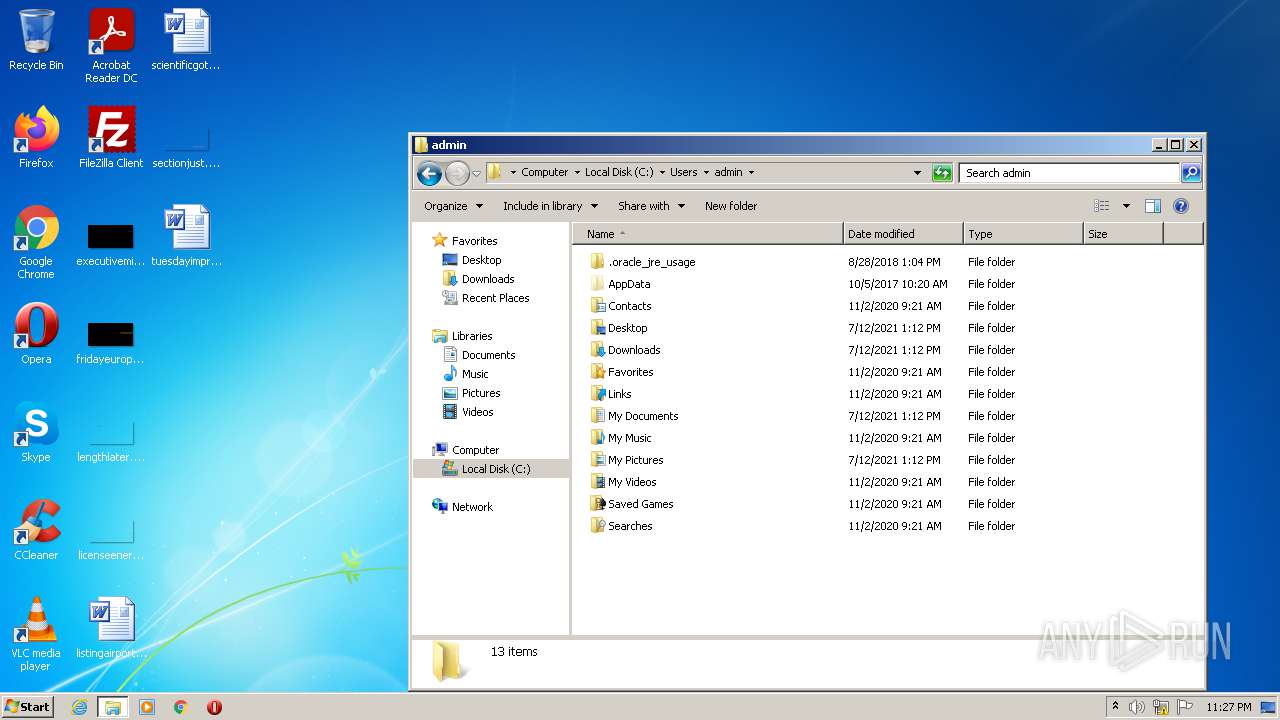Click taskbar clock showing 11:27 PM

tap(1229, 707)
